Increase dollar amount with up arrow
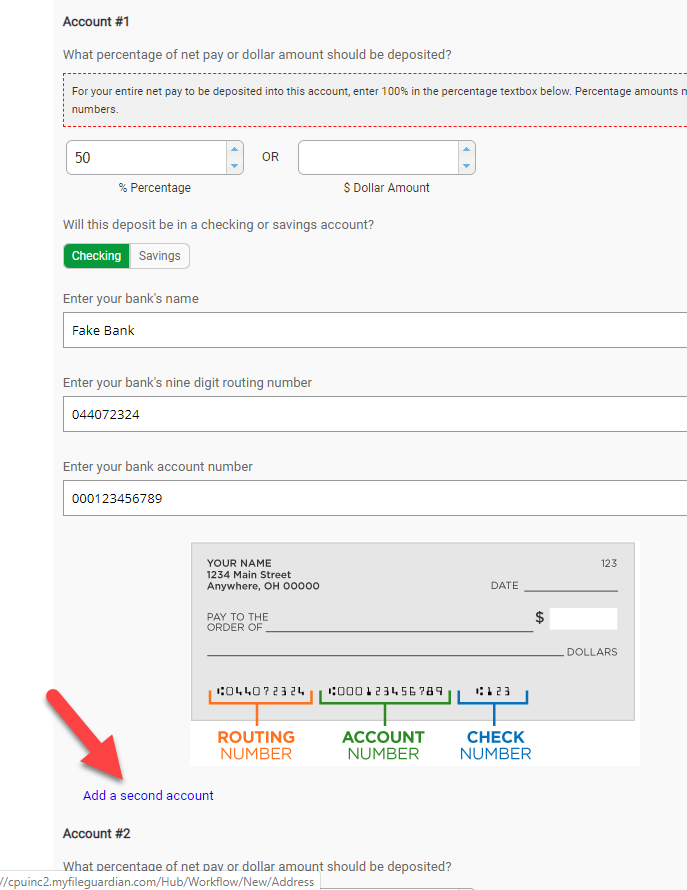The image size is (687, 890). (465, 150)
